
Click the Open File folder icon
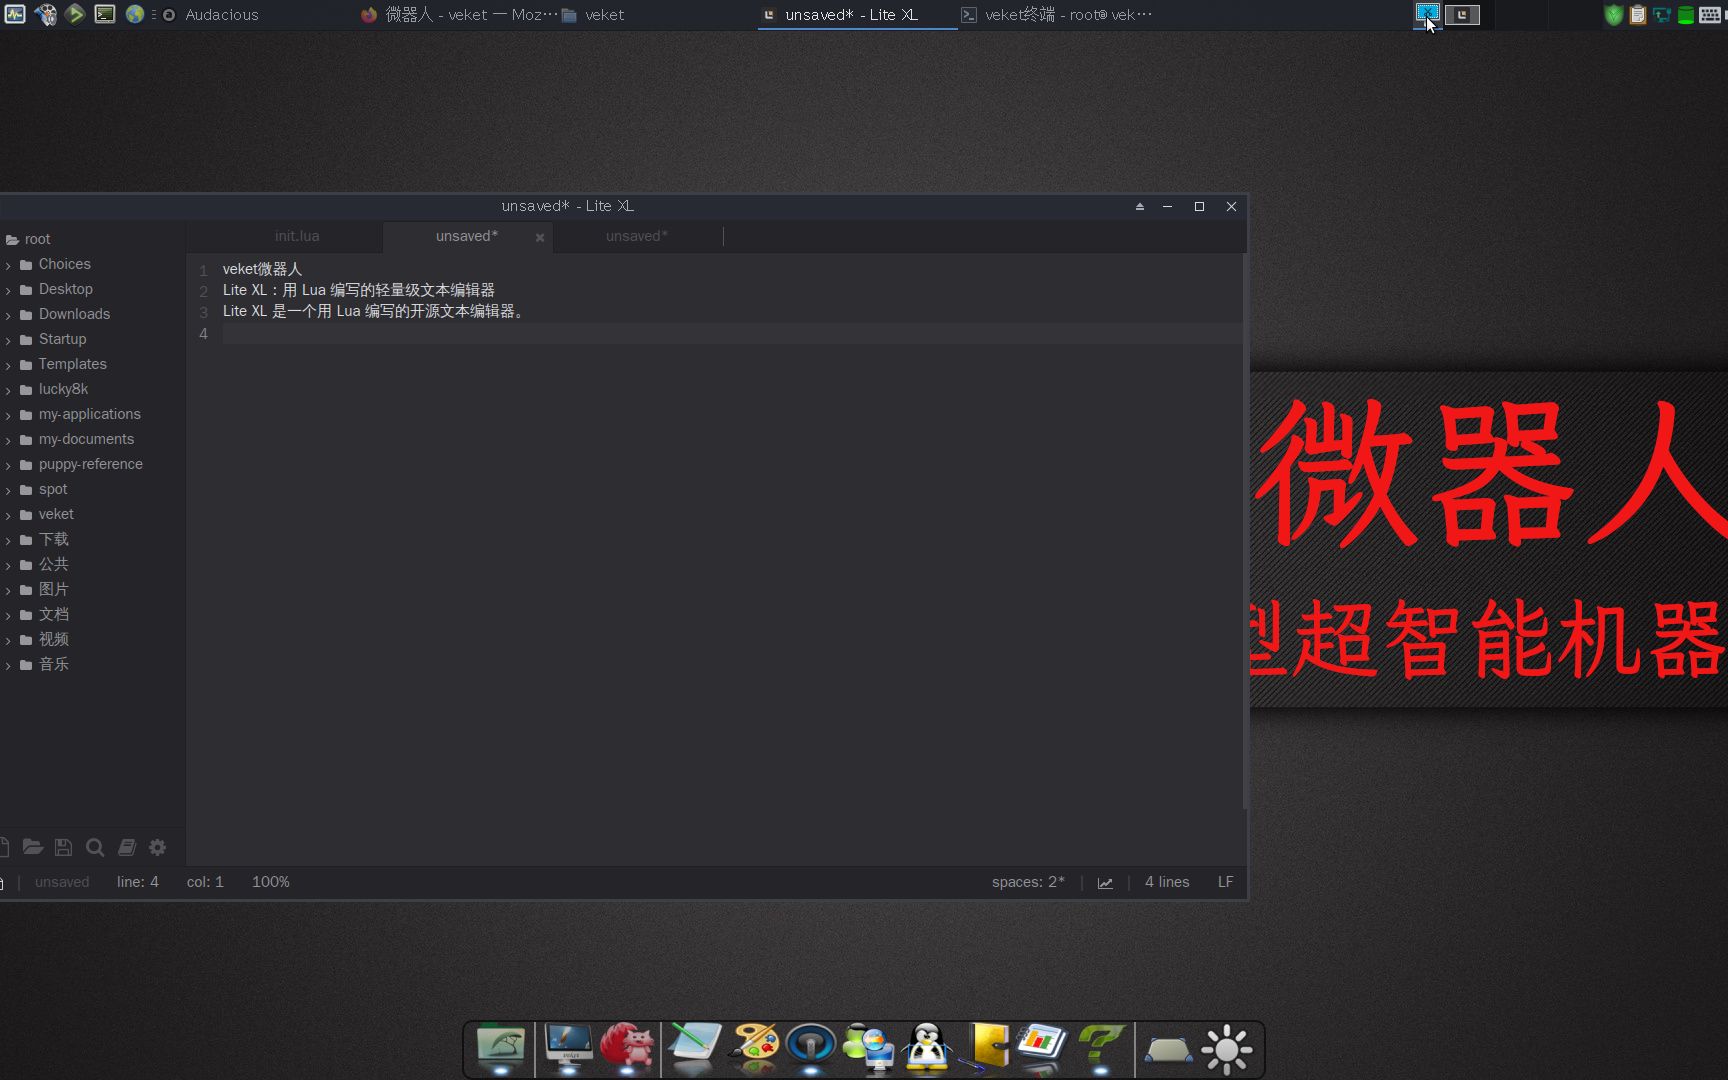tap(32, 847)
